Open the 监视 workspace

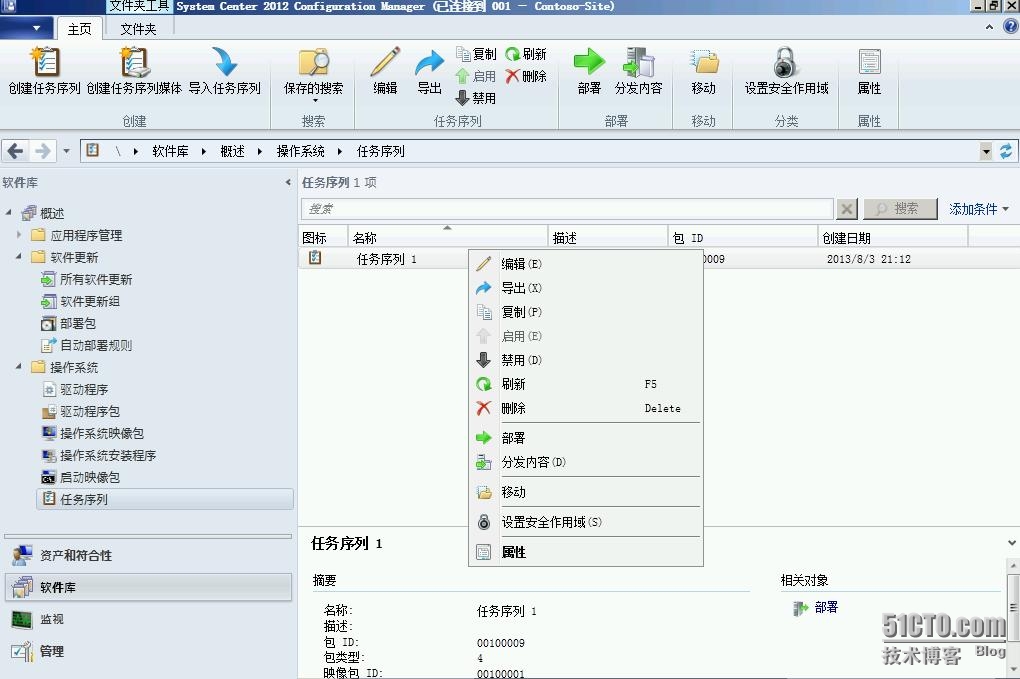pyautogui.click(x=148, y=619)
